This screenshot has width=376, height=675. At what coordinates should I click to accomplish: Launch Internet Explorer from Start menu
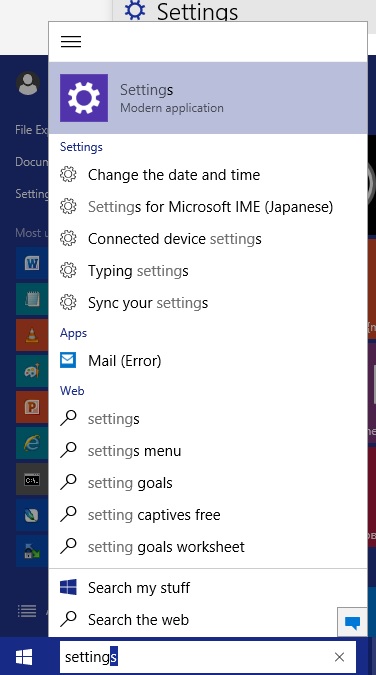32,443
